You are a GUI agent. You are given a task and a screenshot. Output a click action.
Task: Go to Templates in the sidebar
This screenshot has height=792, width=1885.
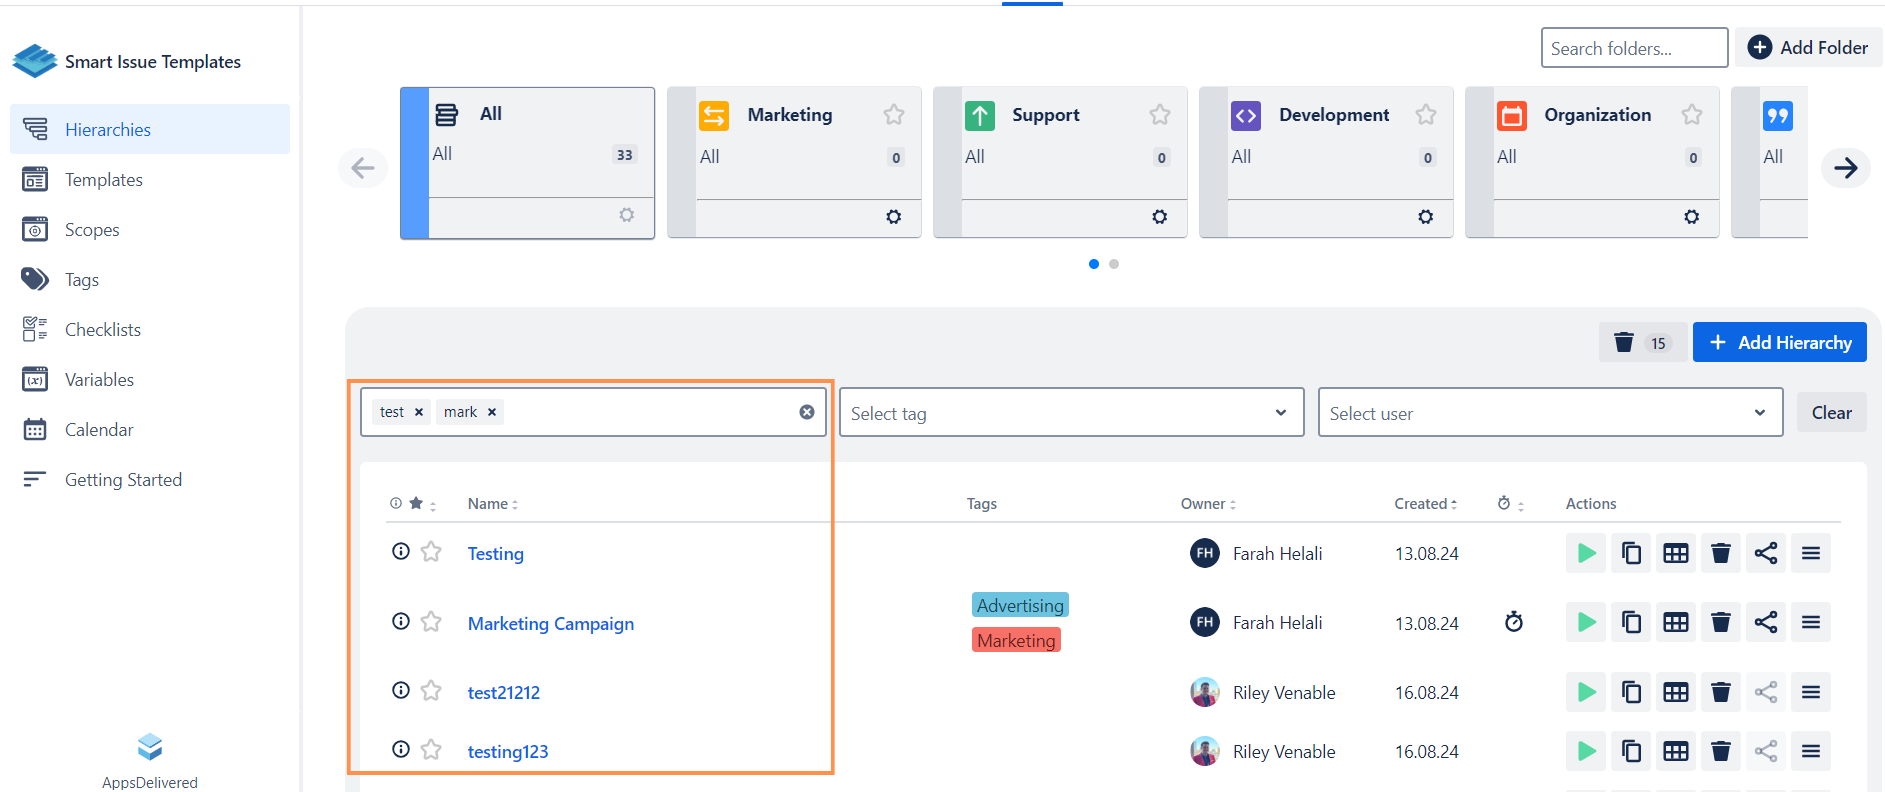pyautogui.click(x=103, y=180)
